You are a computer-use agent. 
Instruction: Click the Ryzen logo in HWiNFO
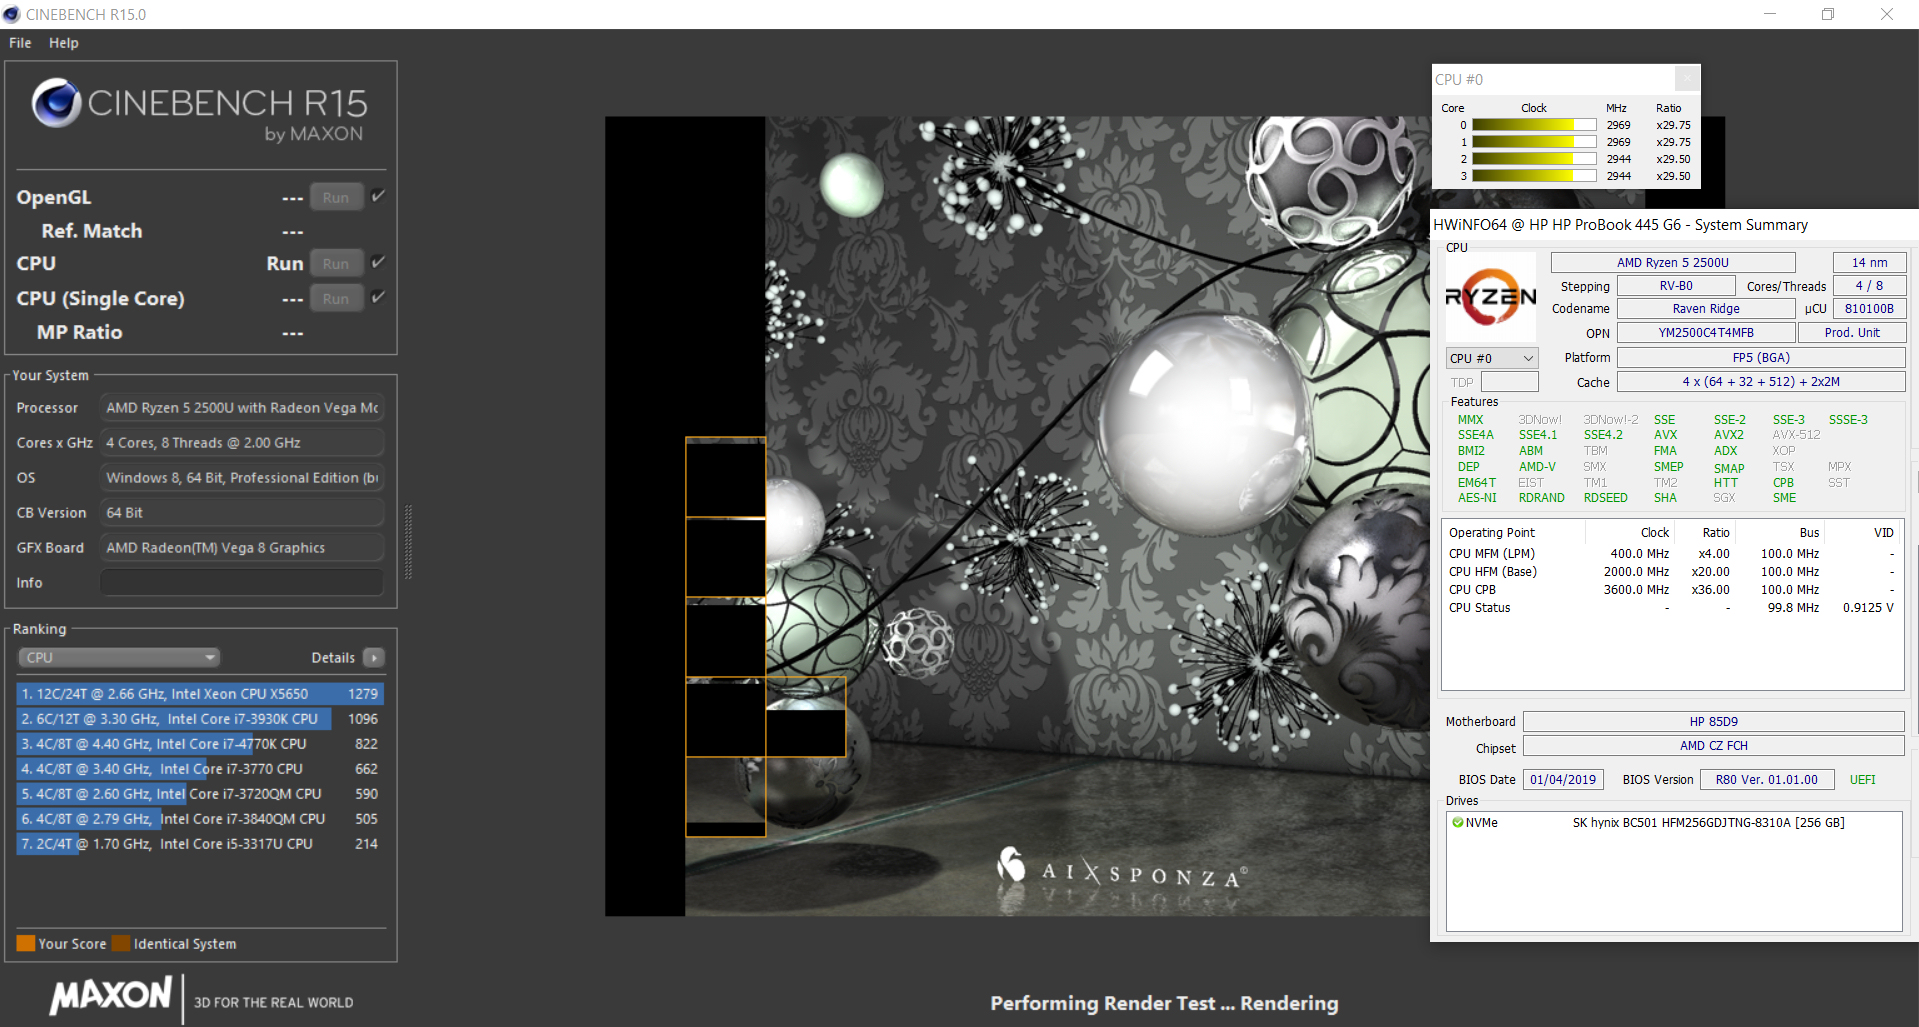click(1491, 297)
